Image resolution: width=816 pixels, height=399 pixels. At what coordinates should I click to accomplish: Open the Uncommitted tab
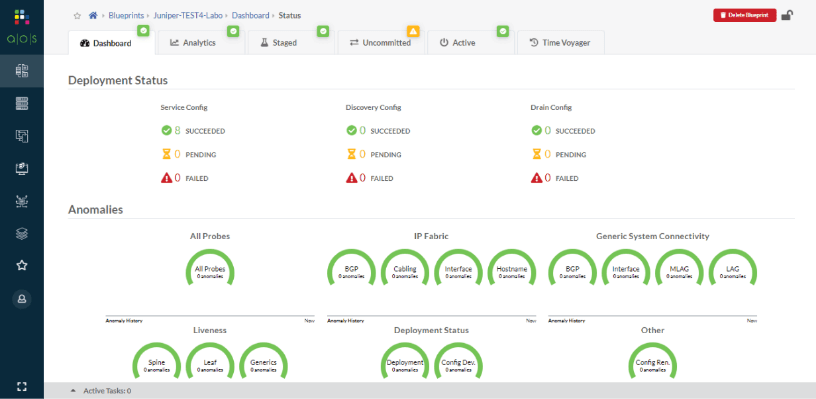point(380,43)
